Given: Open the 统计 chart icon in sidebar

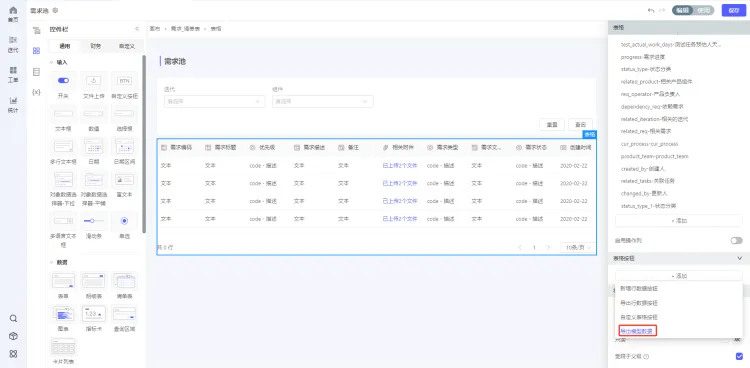Looking at the screenshot, I should [13, 100].
